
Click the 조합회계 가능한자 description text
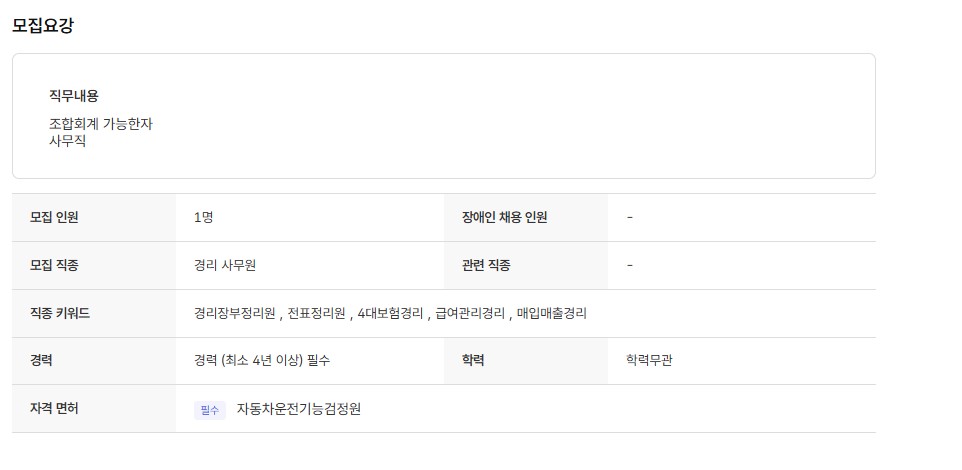tap(101, 124)
